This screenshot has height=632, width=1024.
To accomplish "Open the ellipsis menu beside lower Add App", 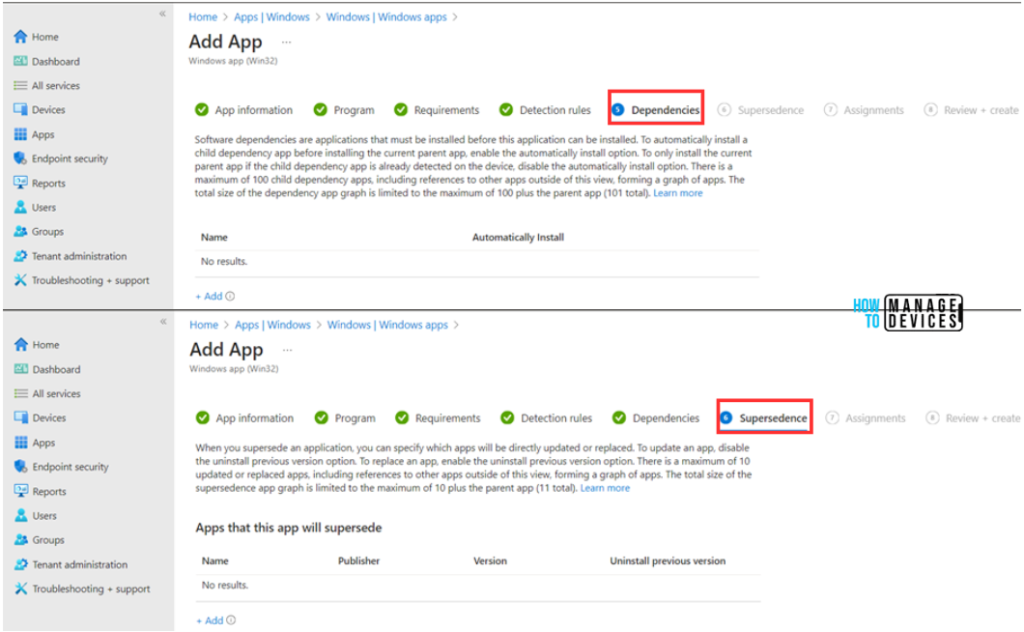I will pos(287,350).
